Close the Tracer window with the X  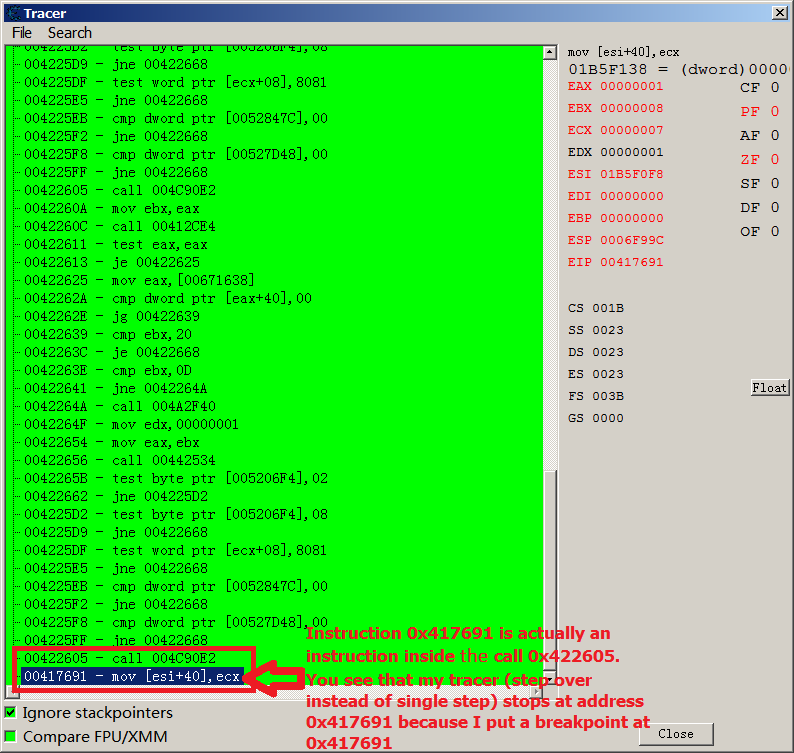pyautogui.click(x=778, y=12)
